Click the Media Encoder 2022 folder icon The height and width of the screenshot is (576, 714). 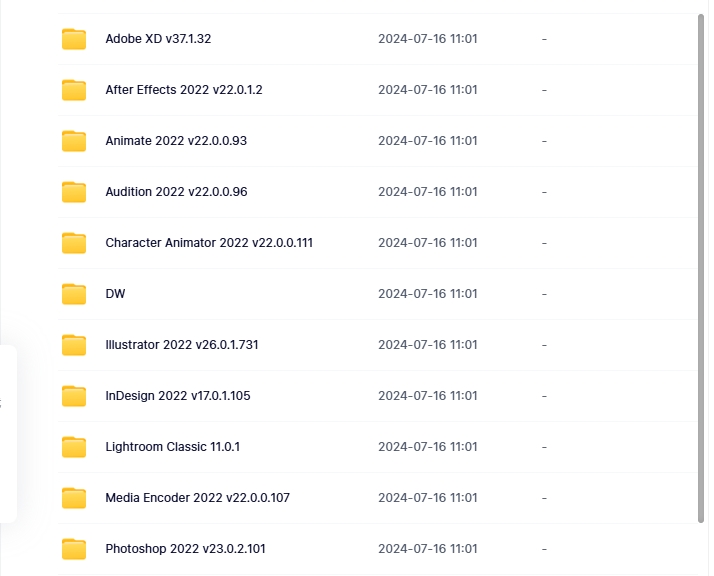coord(74,498)
